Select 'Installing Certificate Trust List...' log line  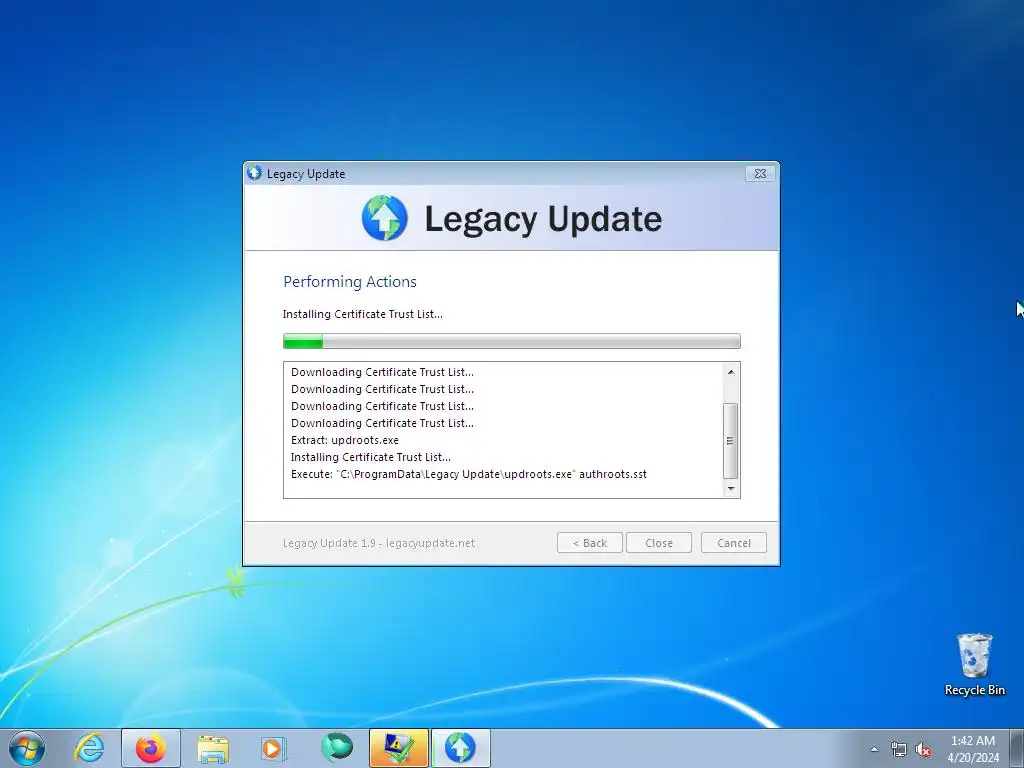pos(371,457)
